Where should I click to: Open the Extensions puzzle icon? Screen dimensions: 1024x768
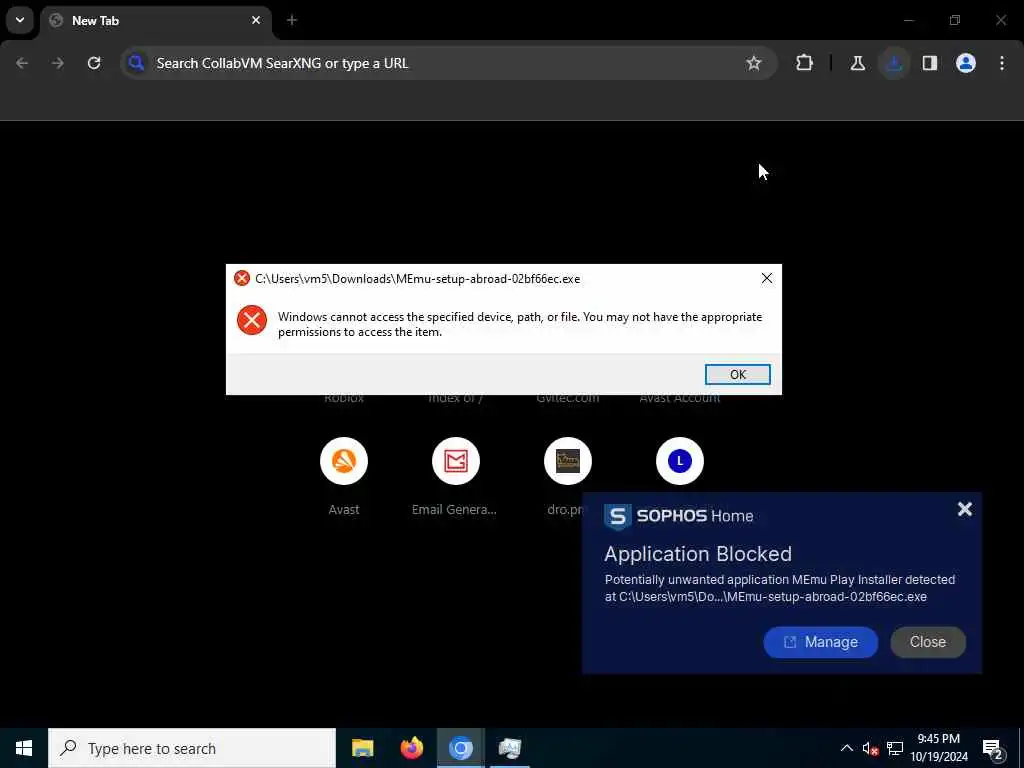pos(805,63)
